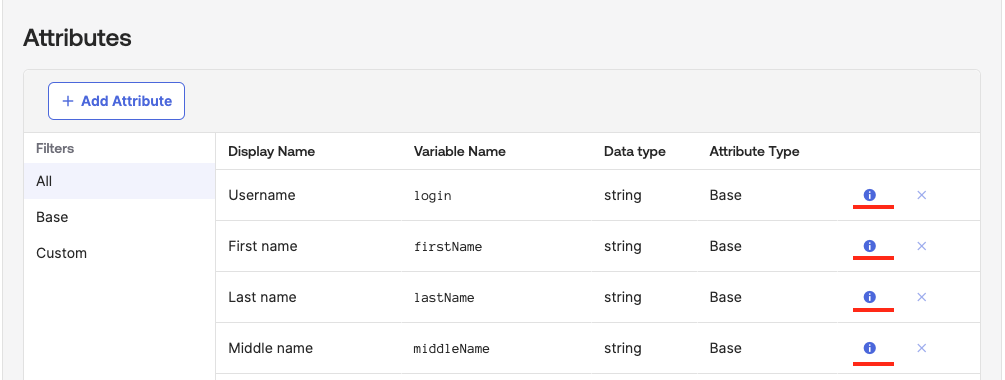Open info icon for First name row
The image size is (1005, 380).
point(869,246)
